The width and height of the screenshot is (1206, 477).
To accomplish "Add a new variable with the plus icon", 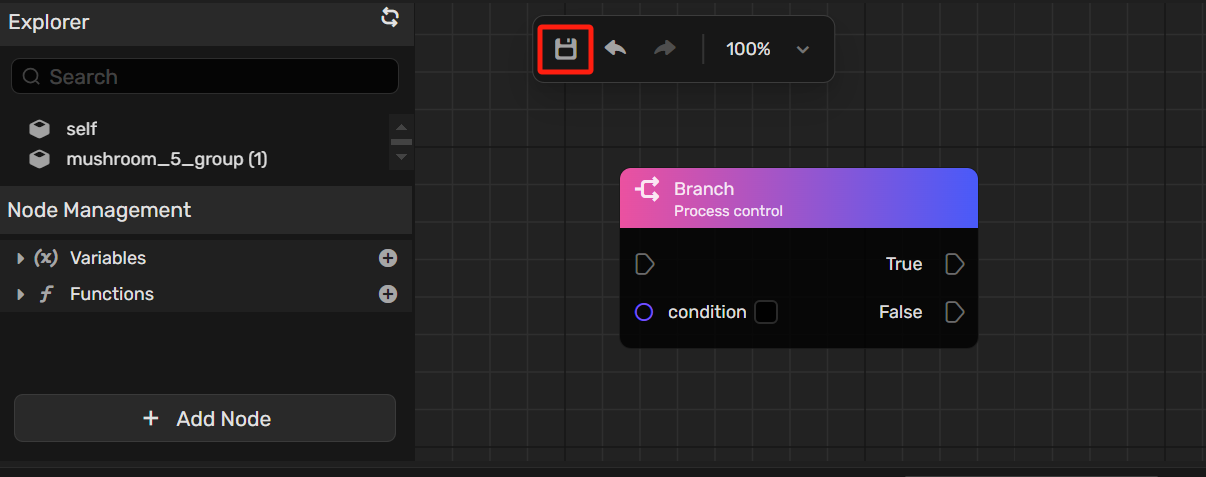I will 388,258.
